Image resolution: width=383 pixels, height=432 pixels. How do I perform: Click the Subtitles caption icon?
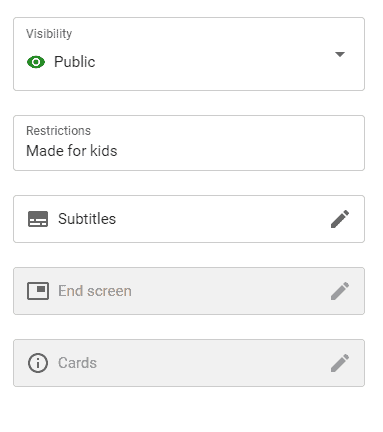pos(38,219)
